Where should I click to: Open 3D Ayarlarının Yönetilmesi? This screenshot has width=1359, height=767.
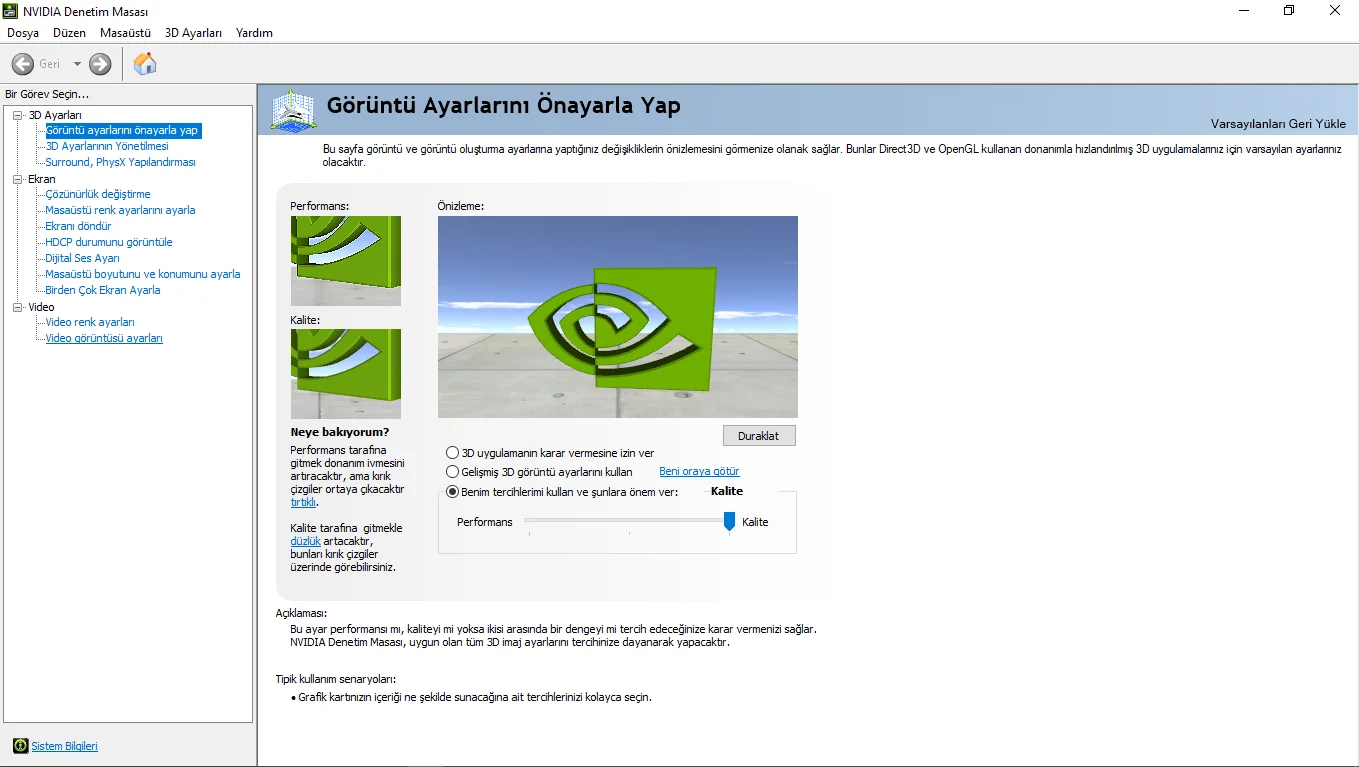[107, 146]
